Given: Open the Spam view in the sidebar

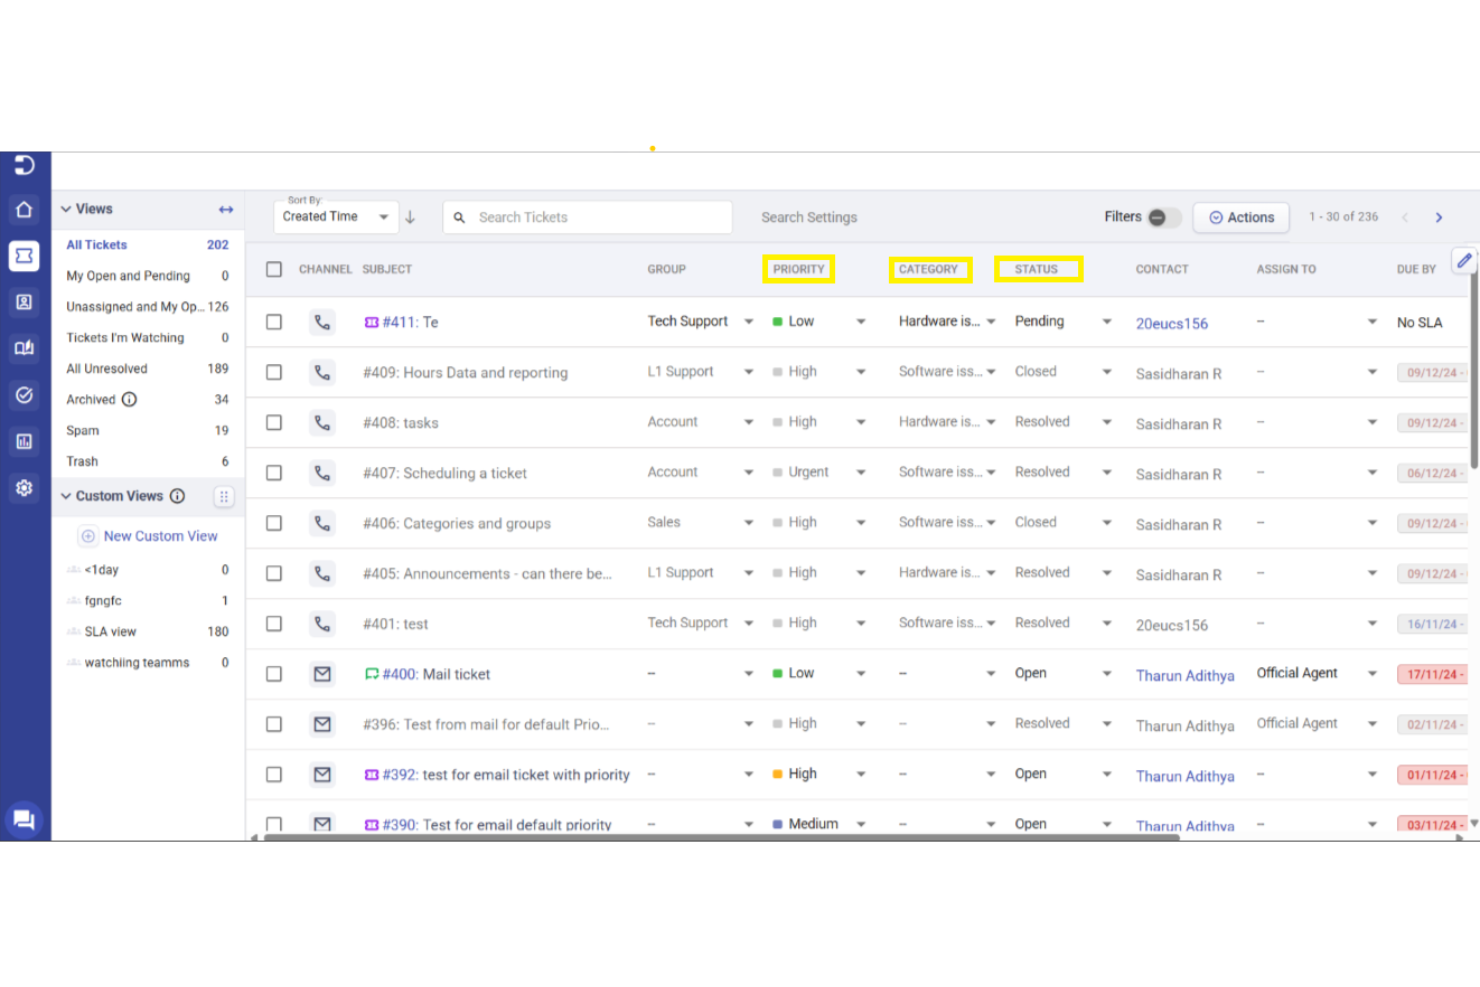Looking at the screenshot, I should coord(82,430).
